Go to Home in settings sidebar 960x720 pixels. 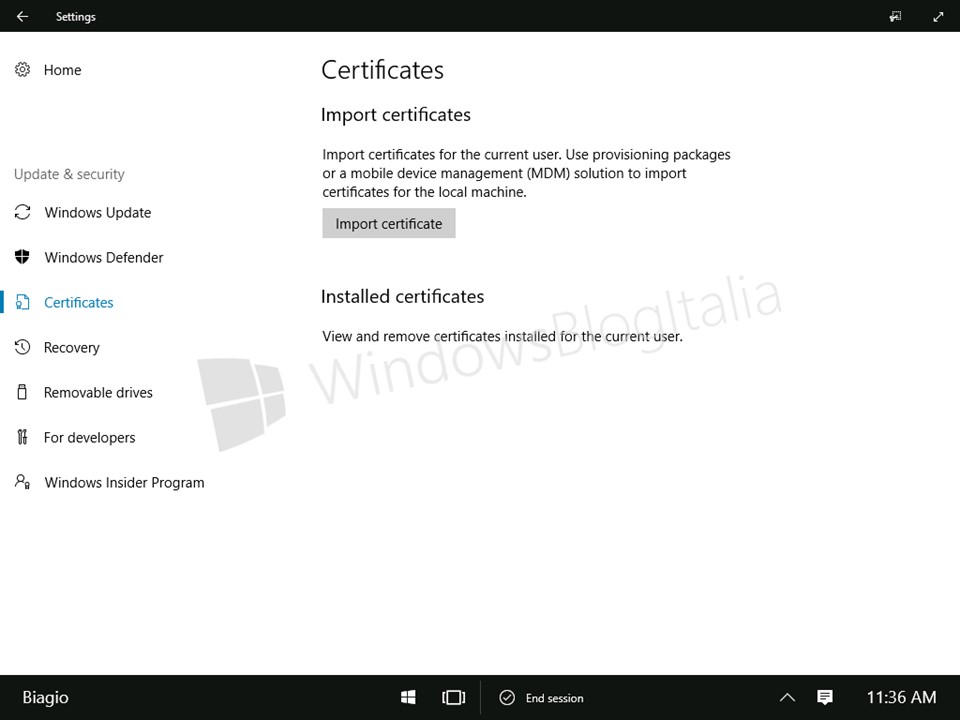coord(62,70)
